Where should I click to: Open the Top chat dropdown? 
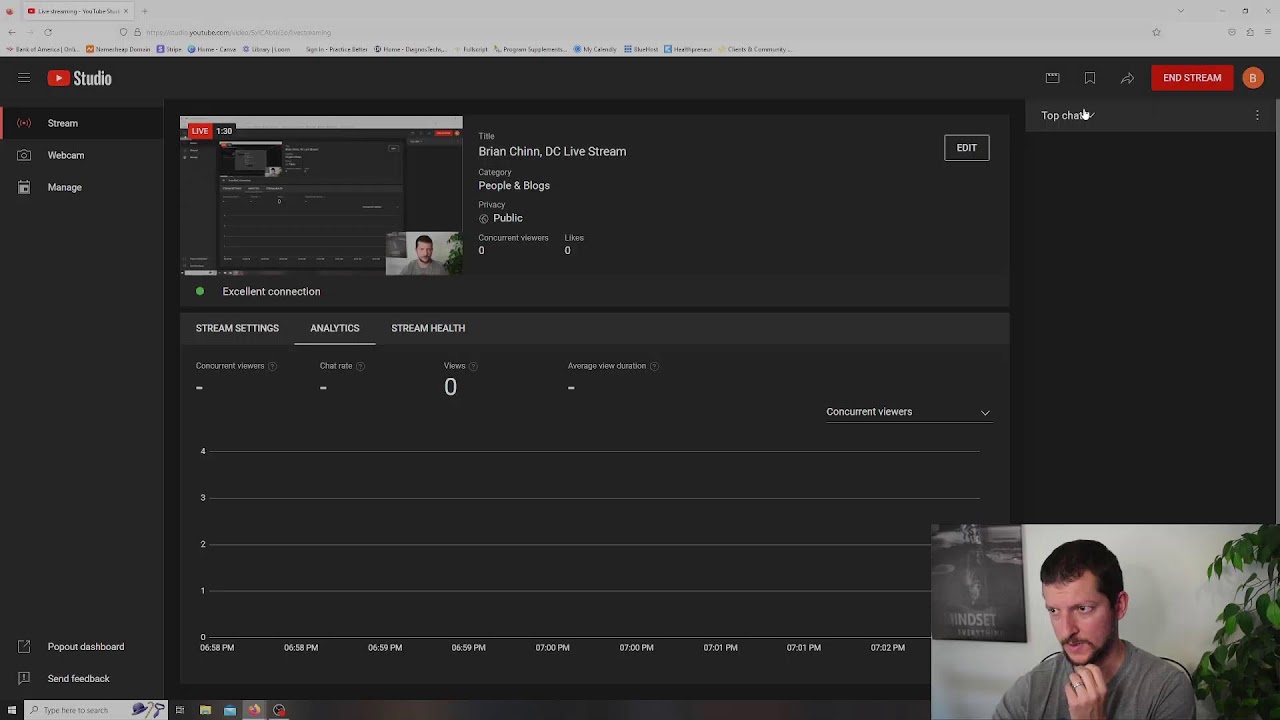1068,116
